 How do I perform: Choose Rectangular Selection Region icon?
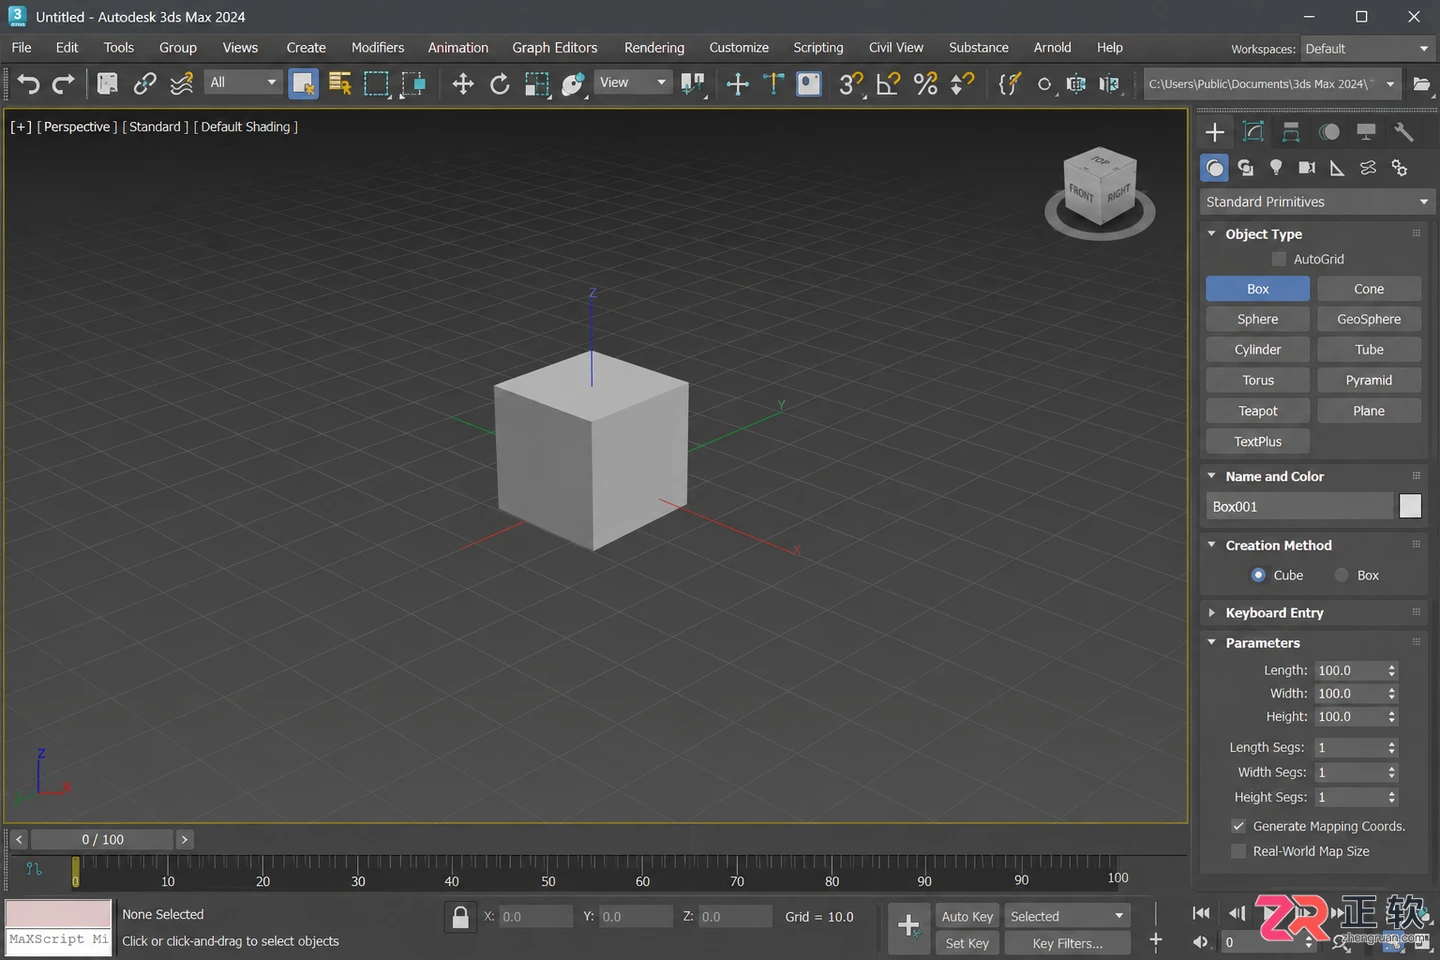pos(376,84)
